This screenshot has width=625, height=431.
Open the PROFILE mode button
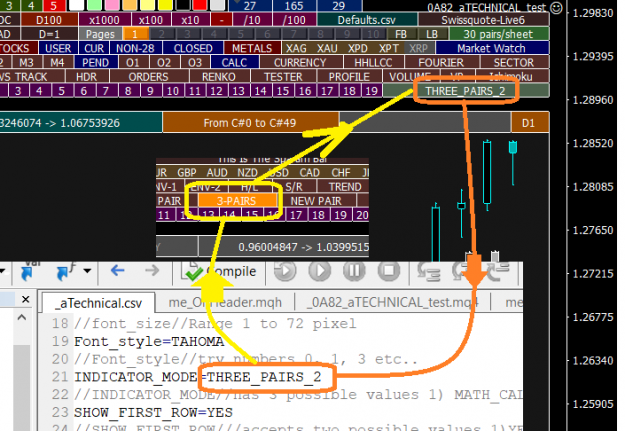(349, 77)
